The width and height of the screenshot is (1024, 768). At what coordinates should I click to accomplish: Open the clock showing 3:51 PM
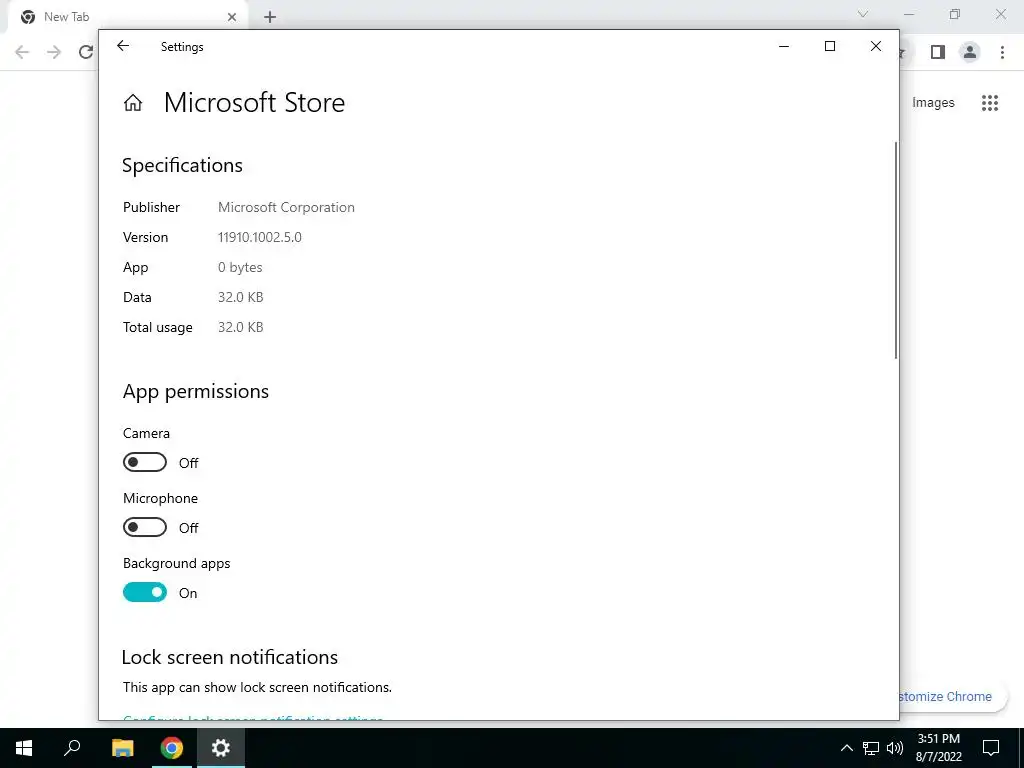[x=938, y=748]
